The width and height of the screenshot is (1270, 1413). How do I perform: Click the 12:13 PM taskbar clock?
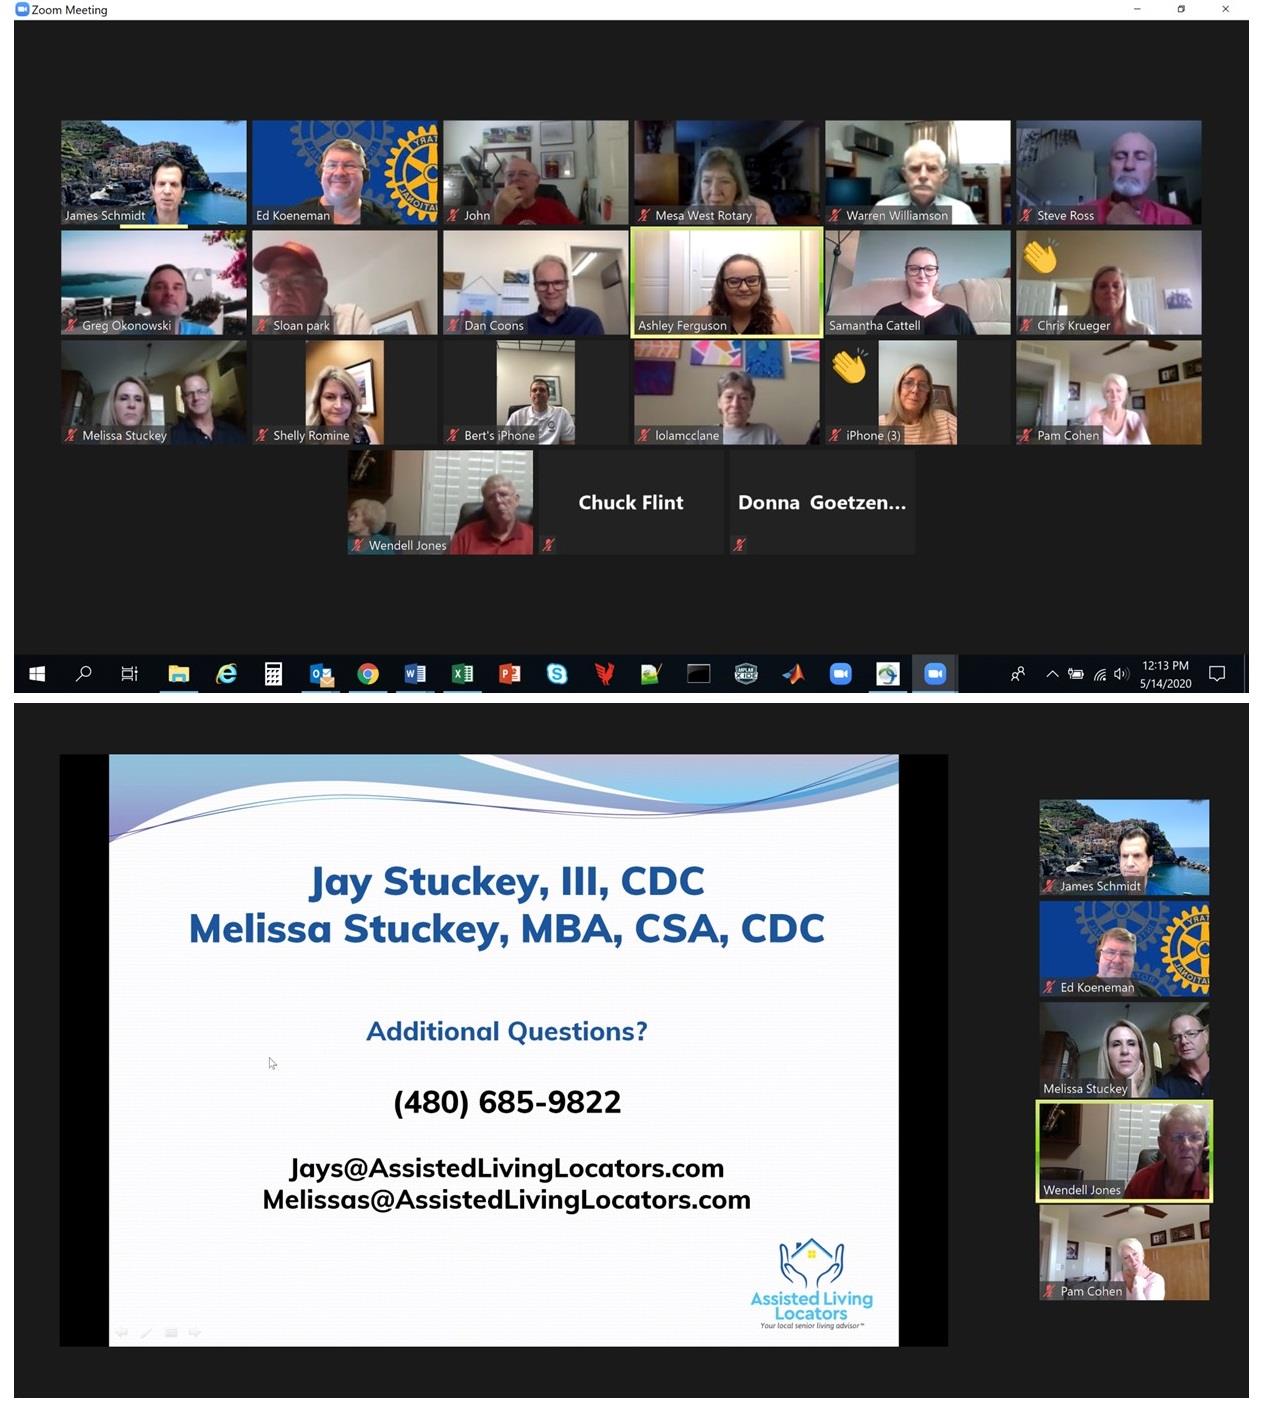1165,674
